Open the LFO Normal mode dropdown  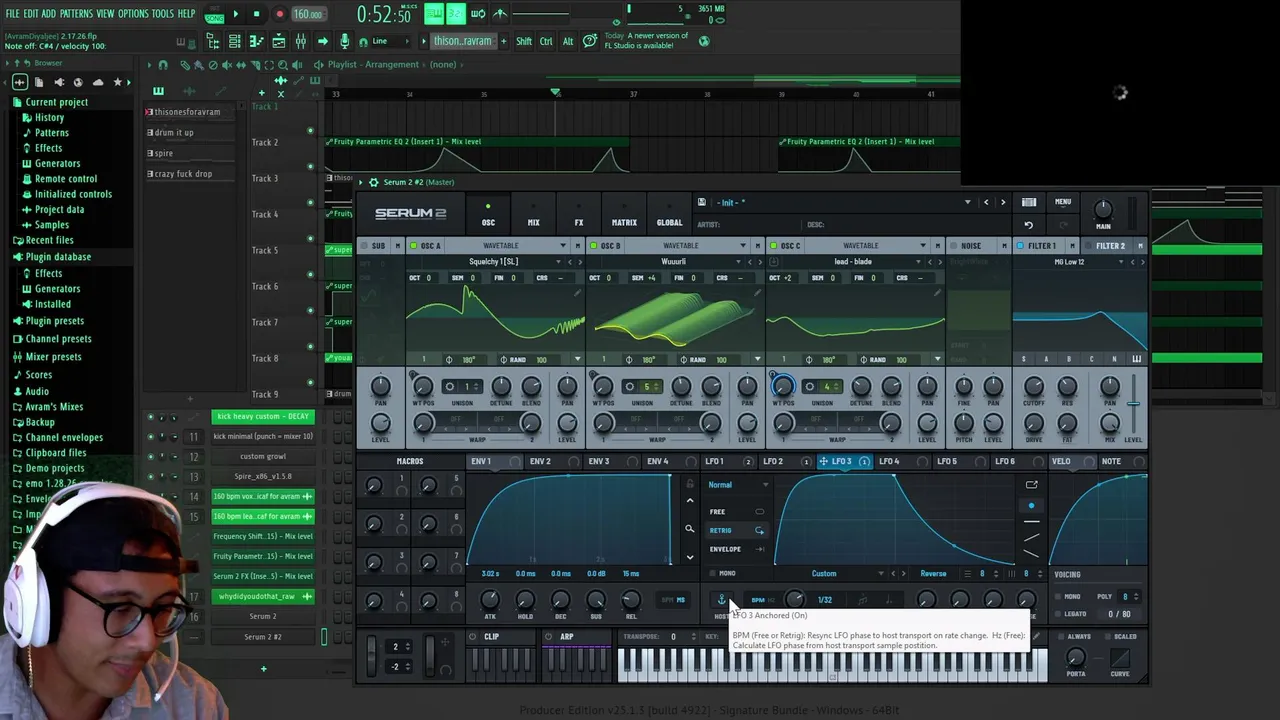click(739, 485)
